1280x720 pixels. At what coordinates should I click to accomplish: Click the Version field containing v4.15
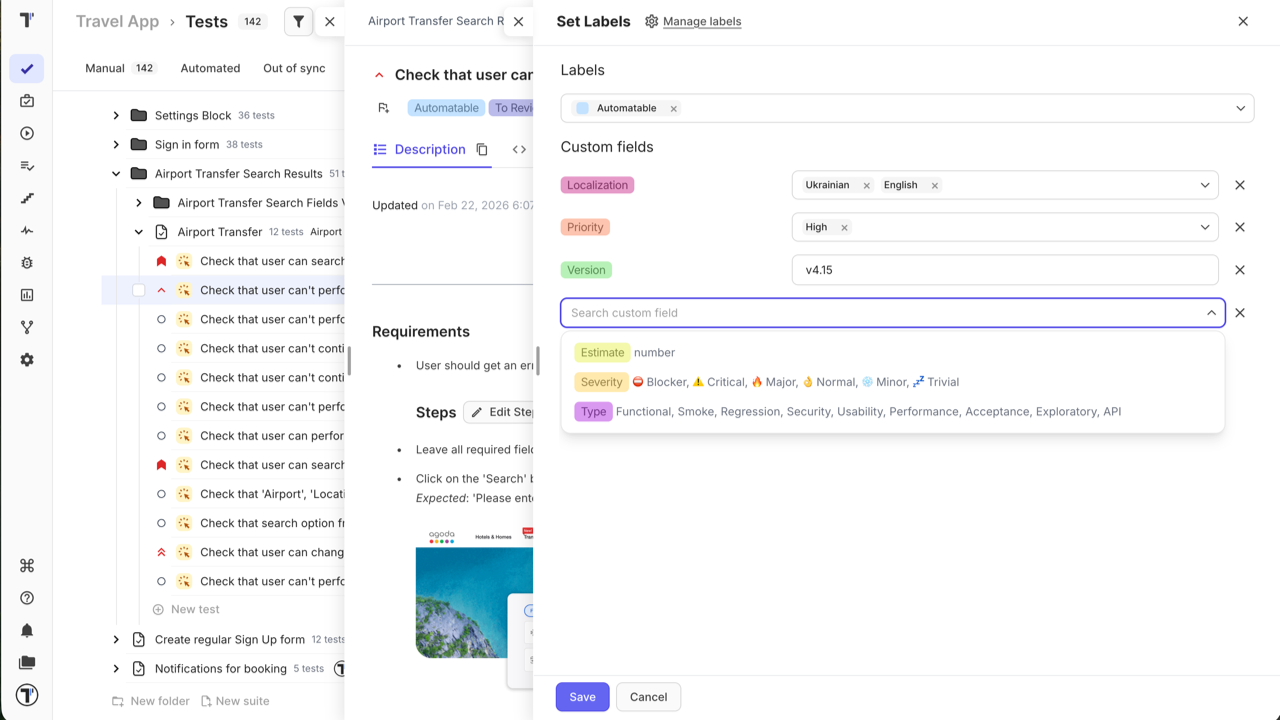(x=1005, y=270)
